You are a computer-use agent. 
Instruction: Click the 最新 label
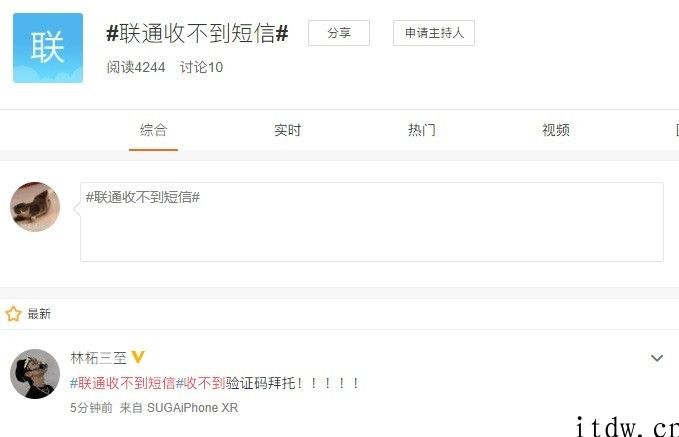pos(39,314)
